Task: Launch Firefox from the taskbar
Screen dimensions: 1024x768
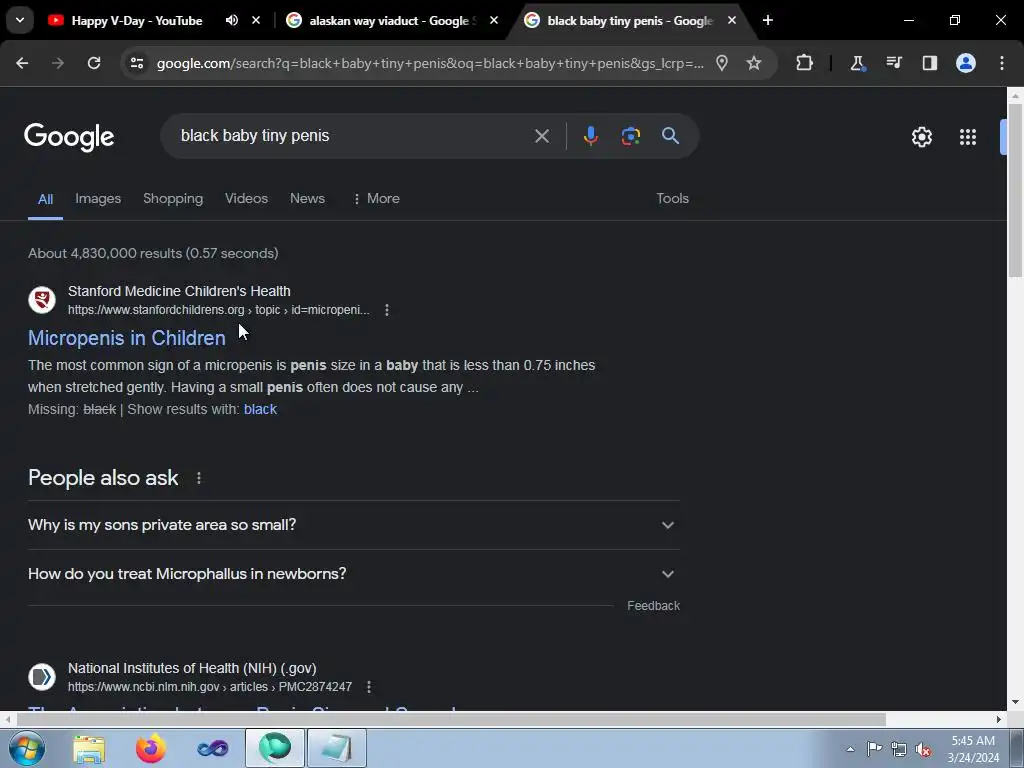Action: tap(151, 748)
